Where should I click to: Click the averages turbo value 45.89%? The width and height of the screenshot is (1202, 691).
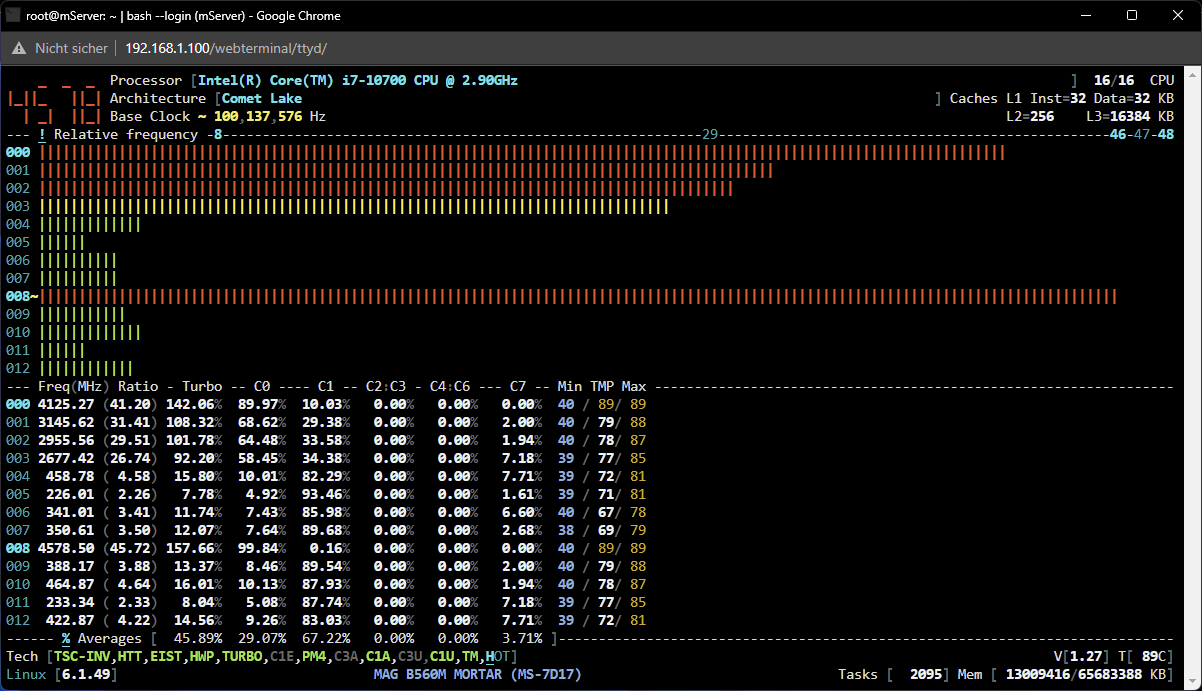coord(198,638)
